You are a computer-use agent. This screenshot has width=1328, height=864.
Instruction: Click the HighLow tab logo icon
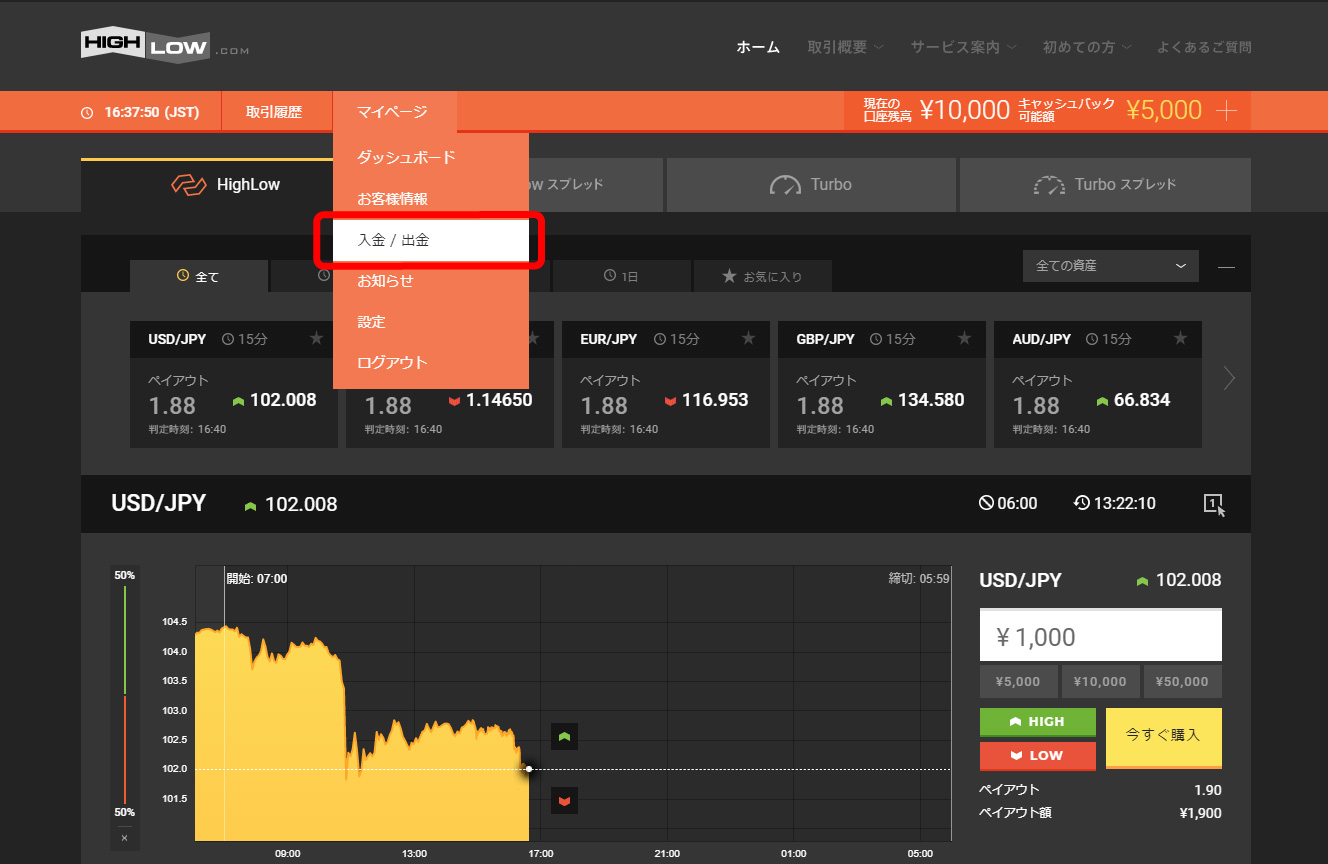(189, 185)
